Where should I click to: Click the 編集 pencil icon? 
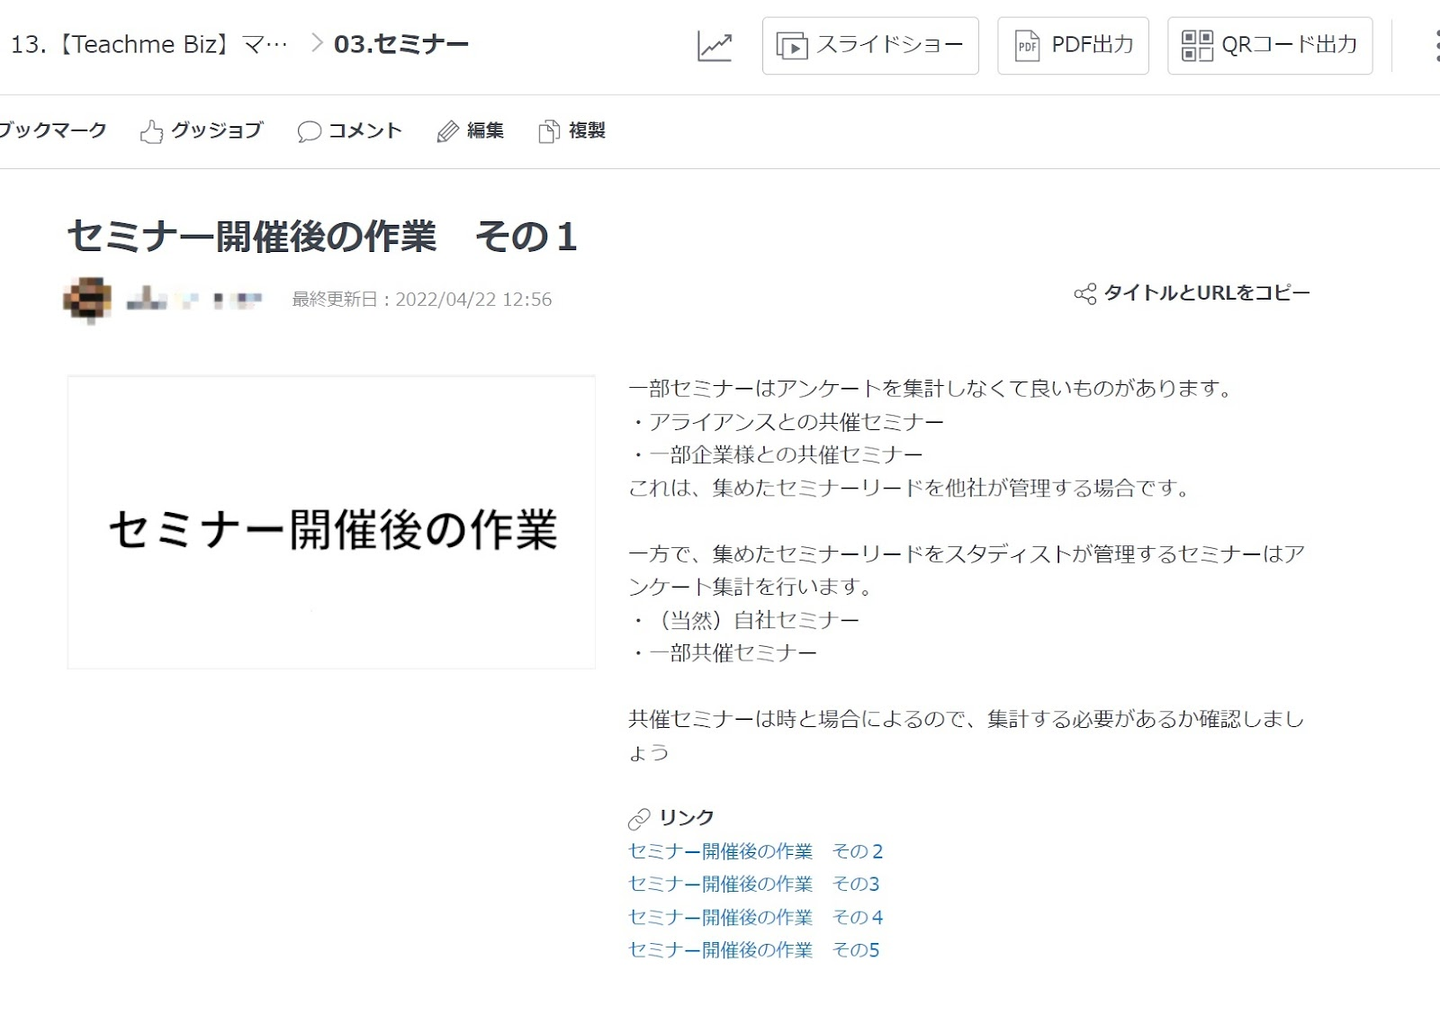pyautogui.click(x=448, y=132)
